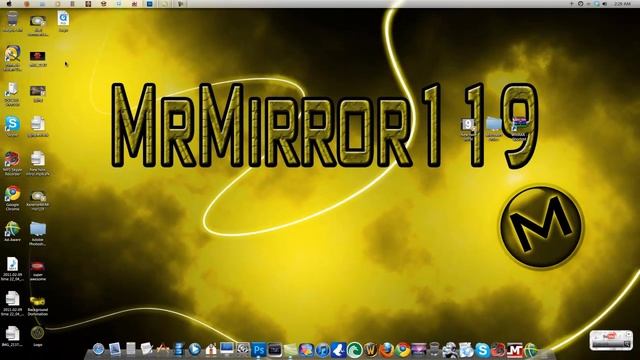Open Photoshop from the dock
Image resolution: width=640 pixels, height=360 pixels.
(x=258, y=350)
